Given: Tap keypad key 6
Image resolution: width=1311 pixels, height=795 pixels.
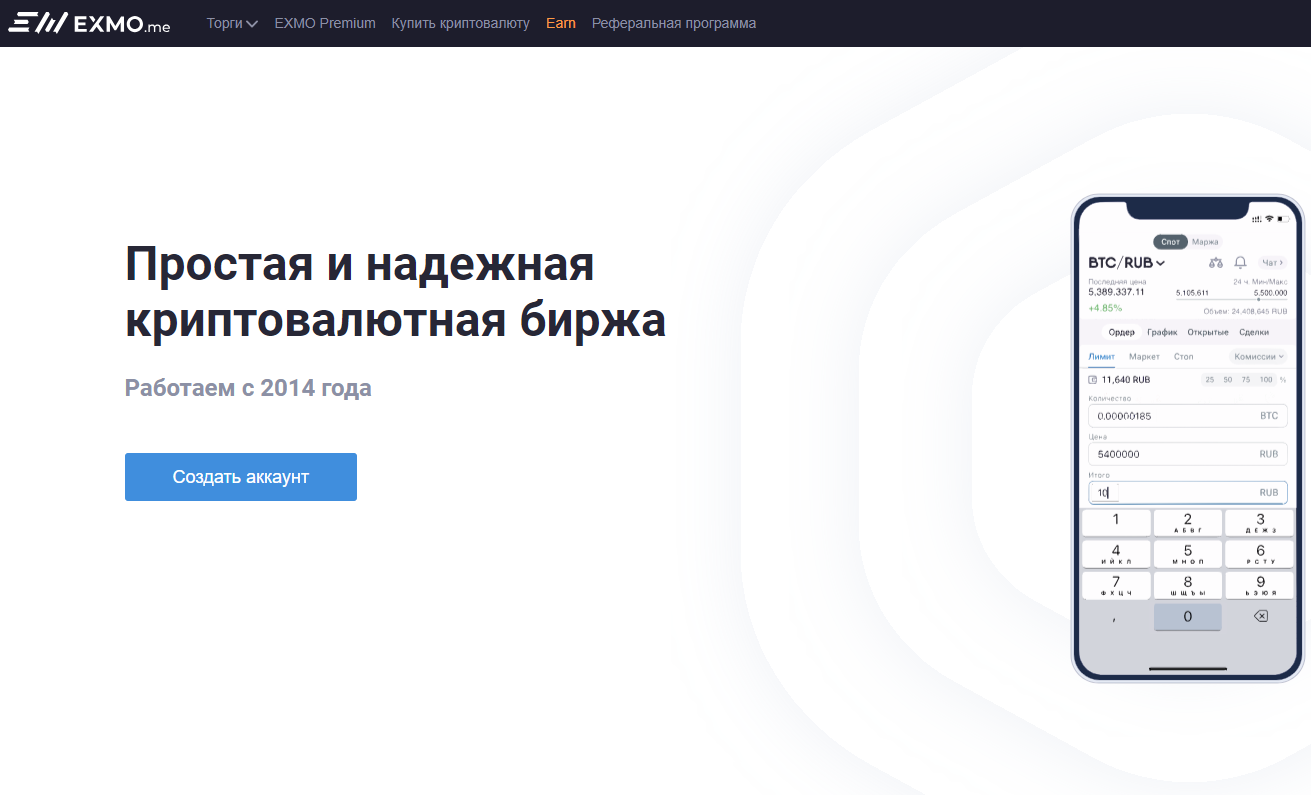Looking at the screenshot, I should click(x=1260, y=554).
